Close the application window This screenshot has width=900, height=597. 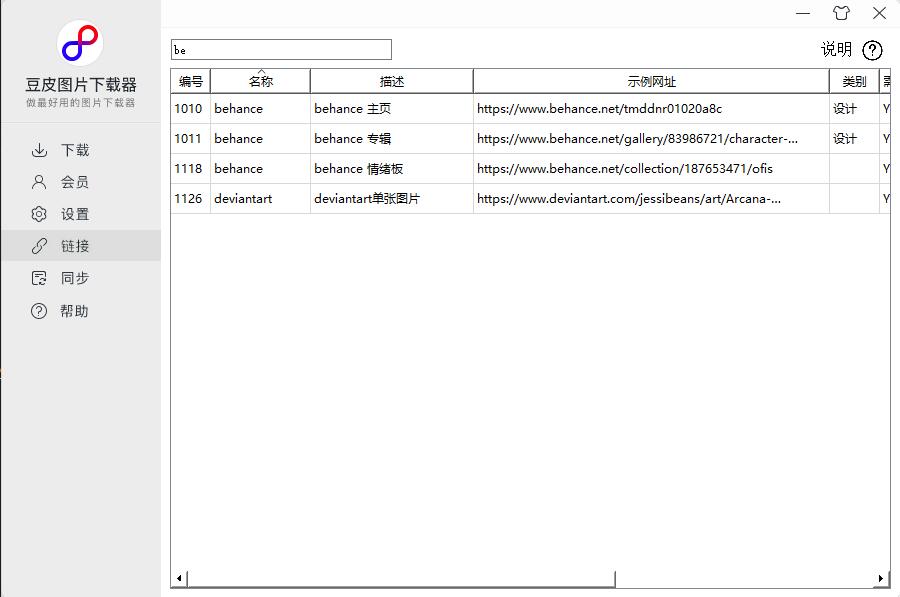[x=879, y=13]
